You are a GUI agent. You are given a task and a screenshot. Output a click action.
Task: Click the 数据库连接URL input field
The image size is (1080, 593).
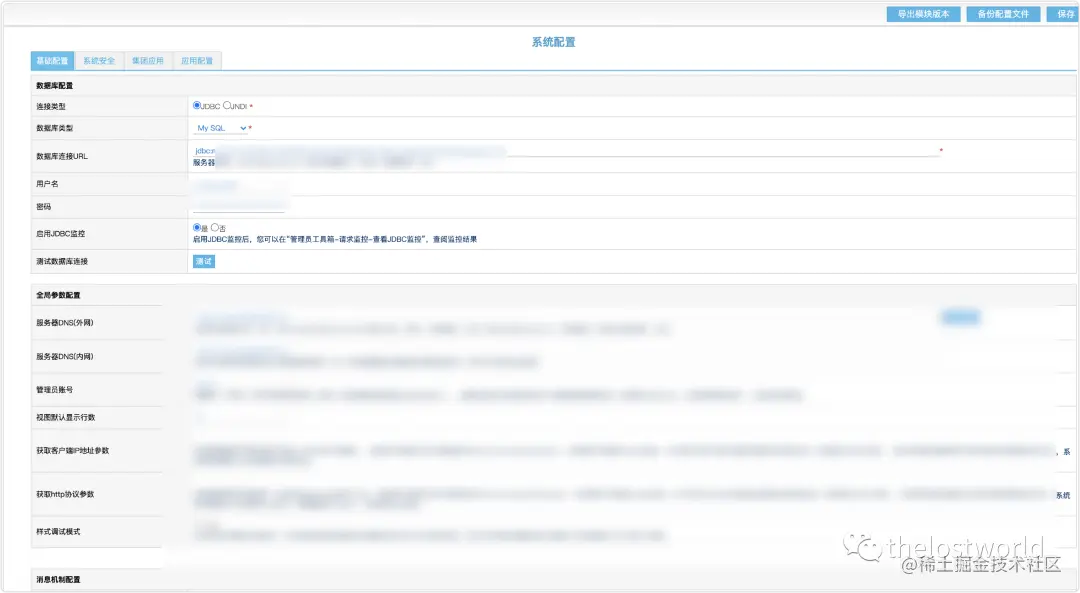point(565,150)
